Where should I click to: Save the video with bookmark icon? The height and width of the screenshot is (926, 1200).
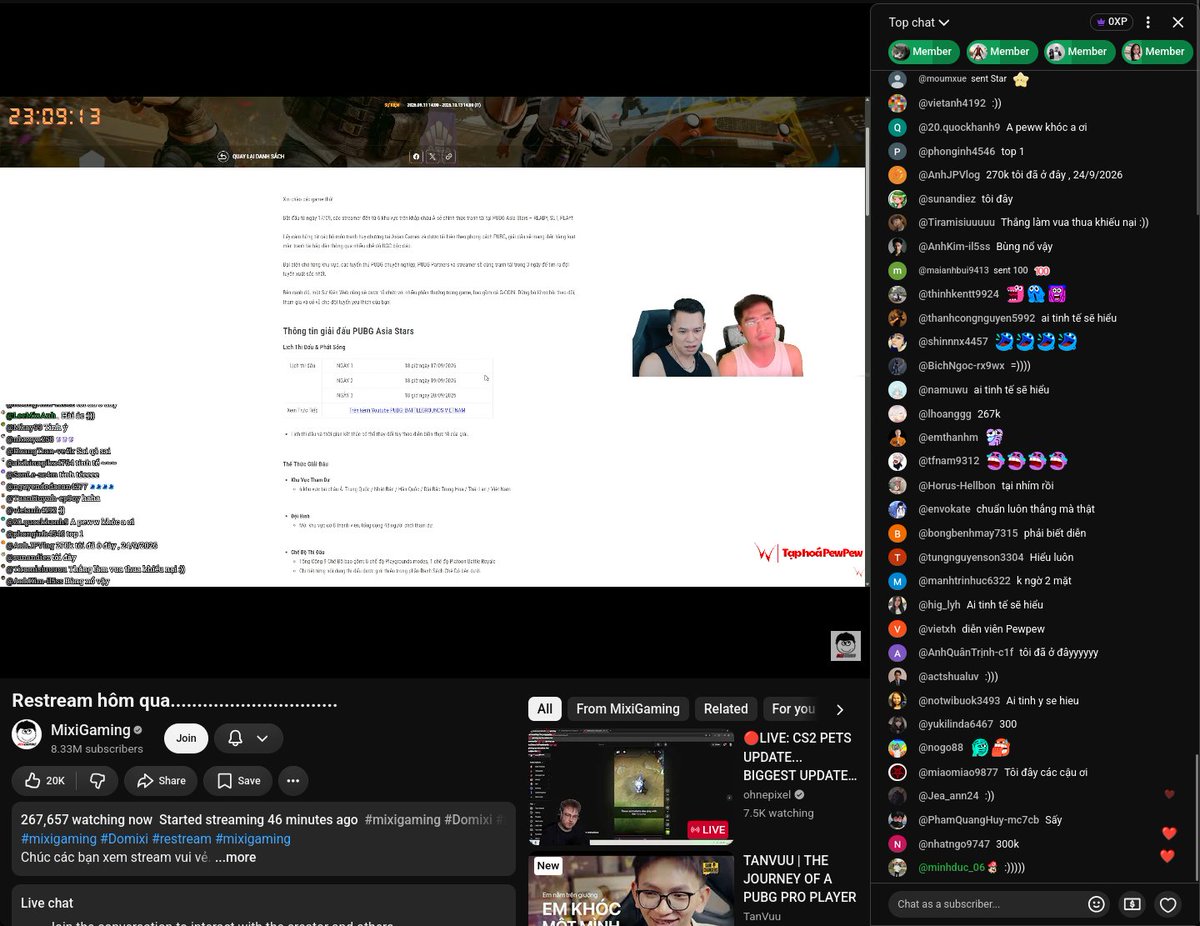tap(238, 781)
